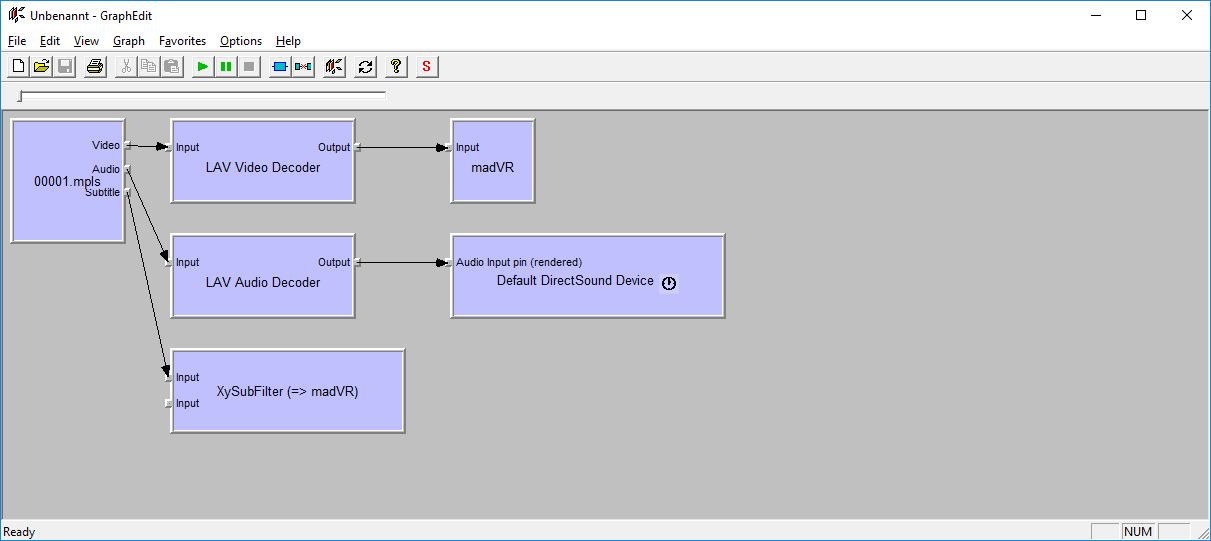Select the LAV Audio Decoder filter box
Image resolution: width=1211 pixels, height=541 pixels.
[x=263, y=276]
